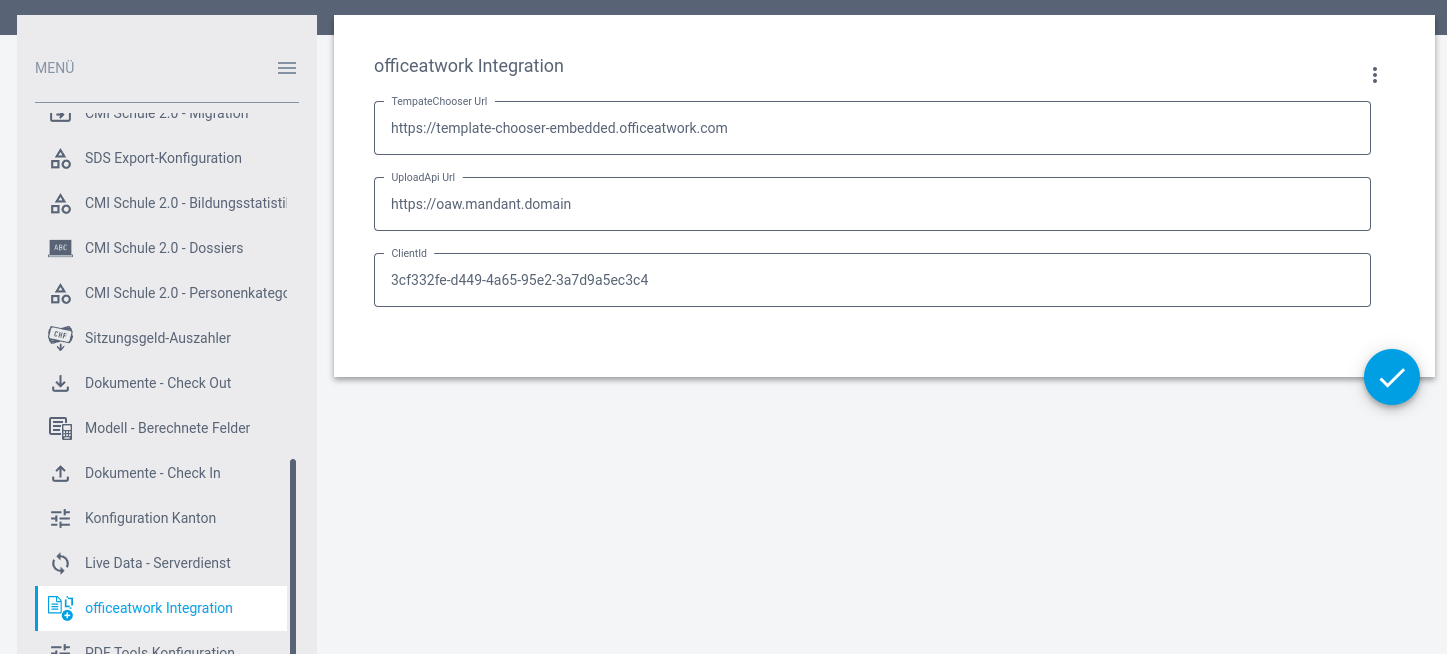Screen dimensions: 1447x654
Task: Toggle the sidebar open with the MENÜ hamburger
Action: 287,68
